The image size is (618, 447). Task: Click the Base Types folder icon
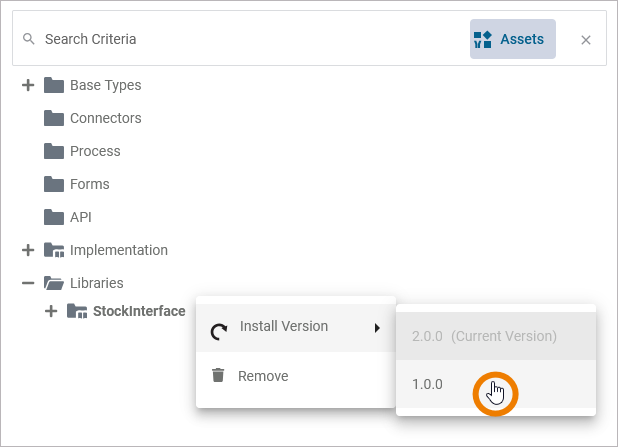coord(54,86)
